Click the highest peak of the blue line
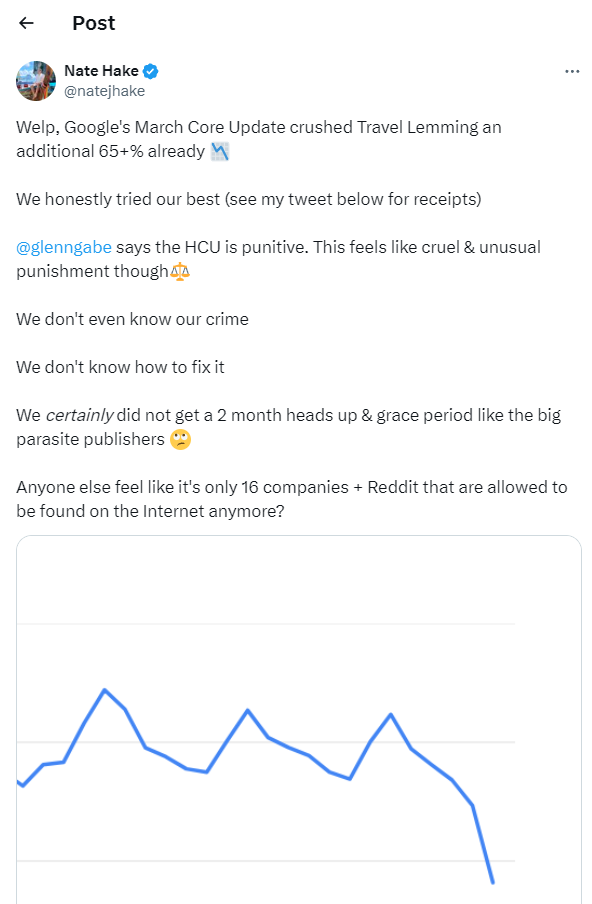The width and height of the screenshot is (592, 904). (x=104, y=690)
